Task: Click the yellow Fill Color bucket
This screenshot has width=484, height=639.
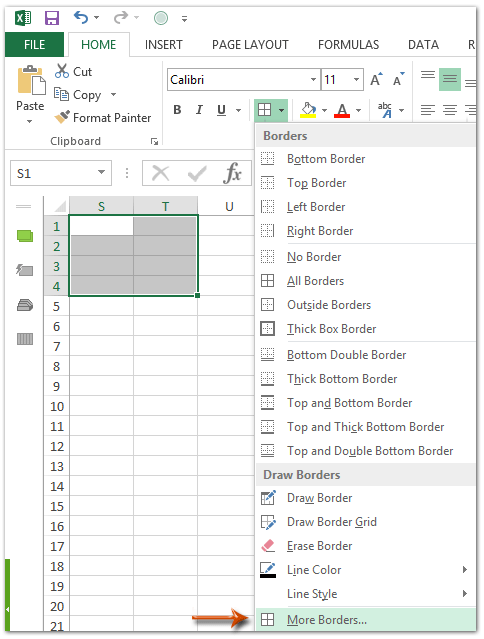Action: click(x=308, y=110)
